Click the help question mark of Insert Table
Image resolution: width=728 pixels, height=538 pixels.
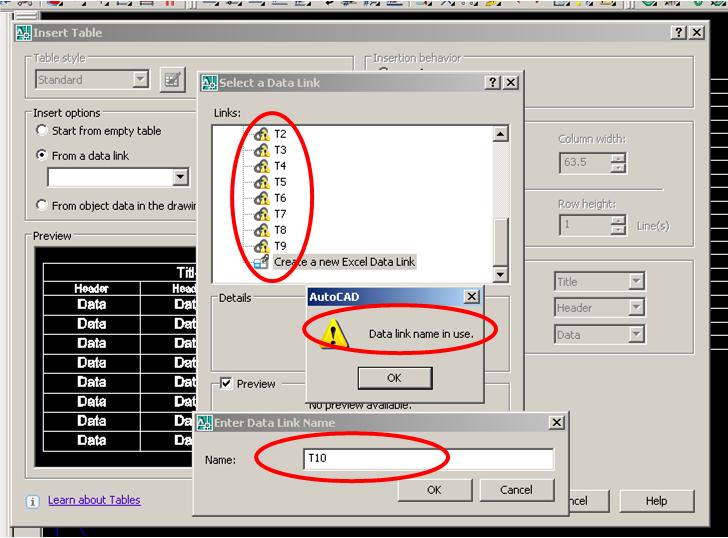[x=678, y=32]
